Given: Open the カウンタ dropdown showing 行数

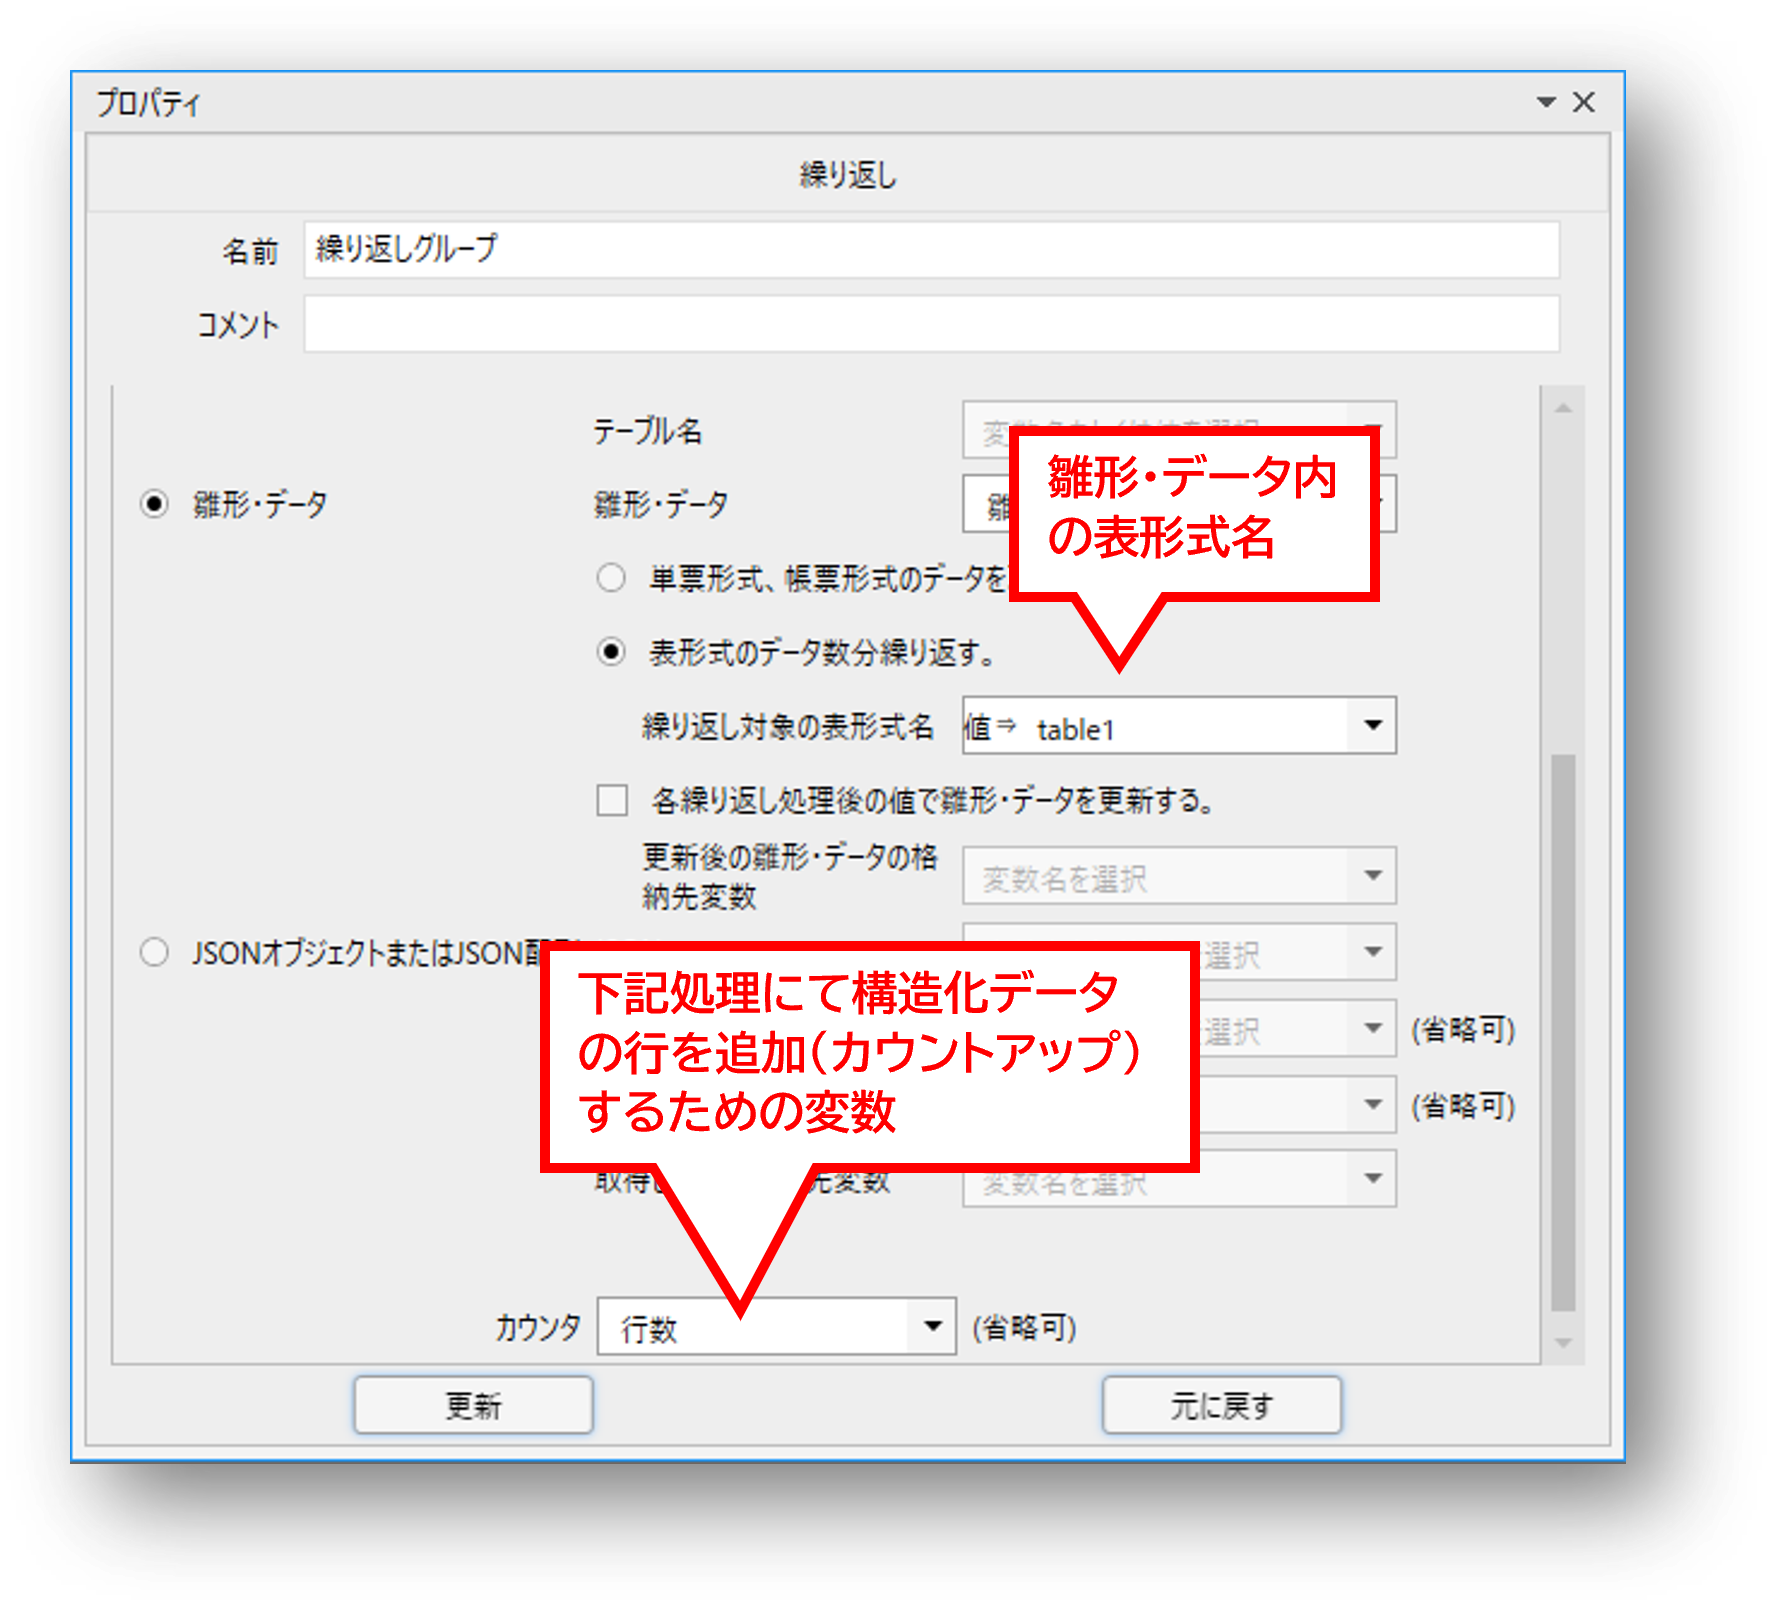Looking at the screenshot, I should coord(933,1327).
